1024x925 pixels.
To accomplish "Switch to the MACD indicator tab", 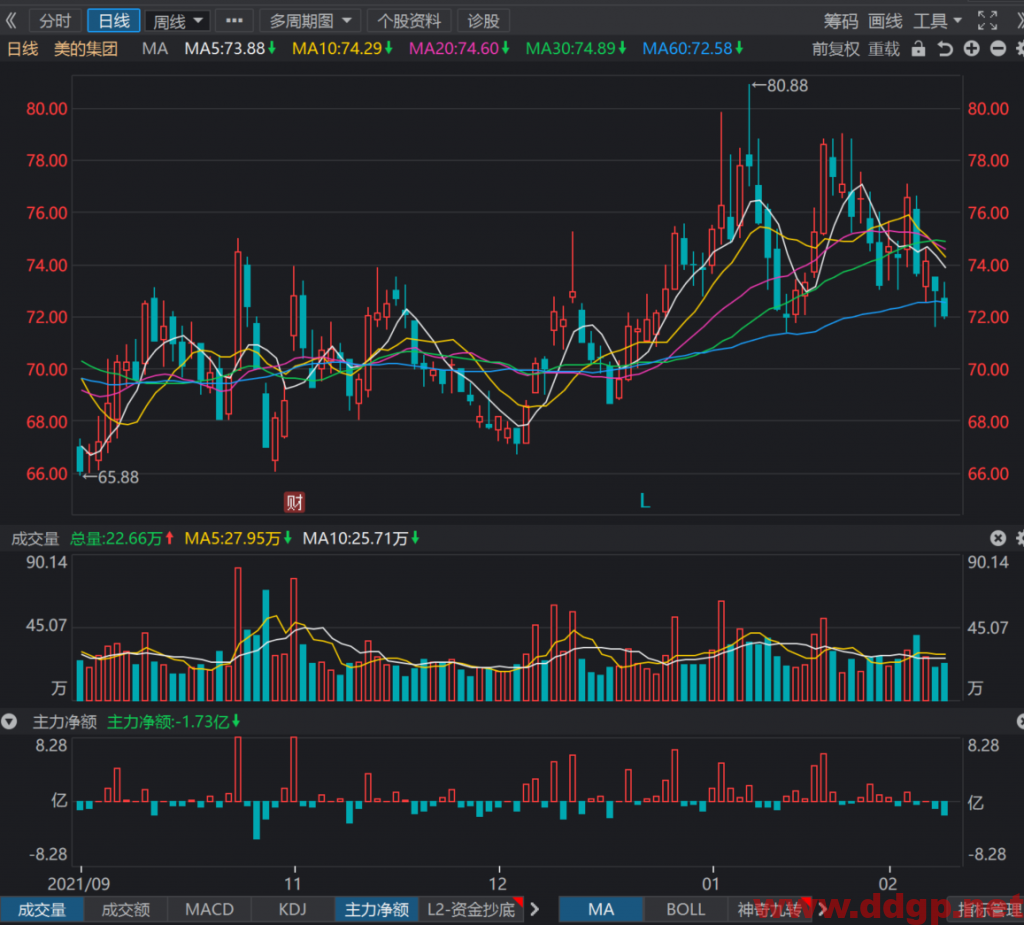I will coord(209,909).
